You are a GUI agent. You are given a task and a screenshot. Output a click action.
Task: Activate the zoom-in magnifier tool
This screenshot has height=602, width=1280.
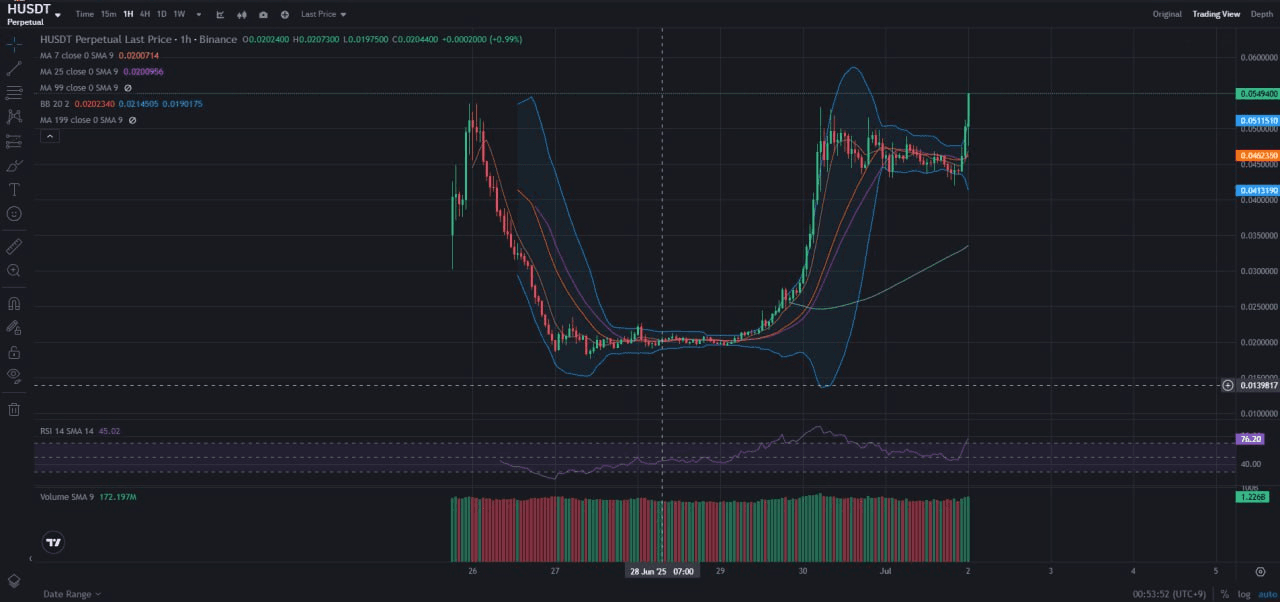(x=14, y=270)
